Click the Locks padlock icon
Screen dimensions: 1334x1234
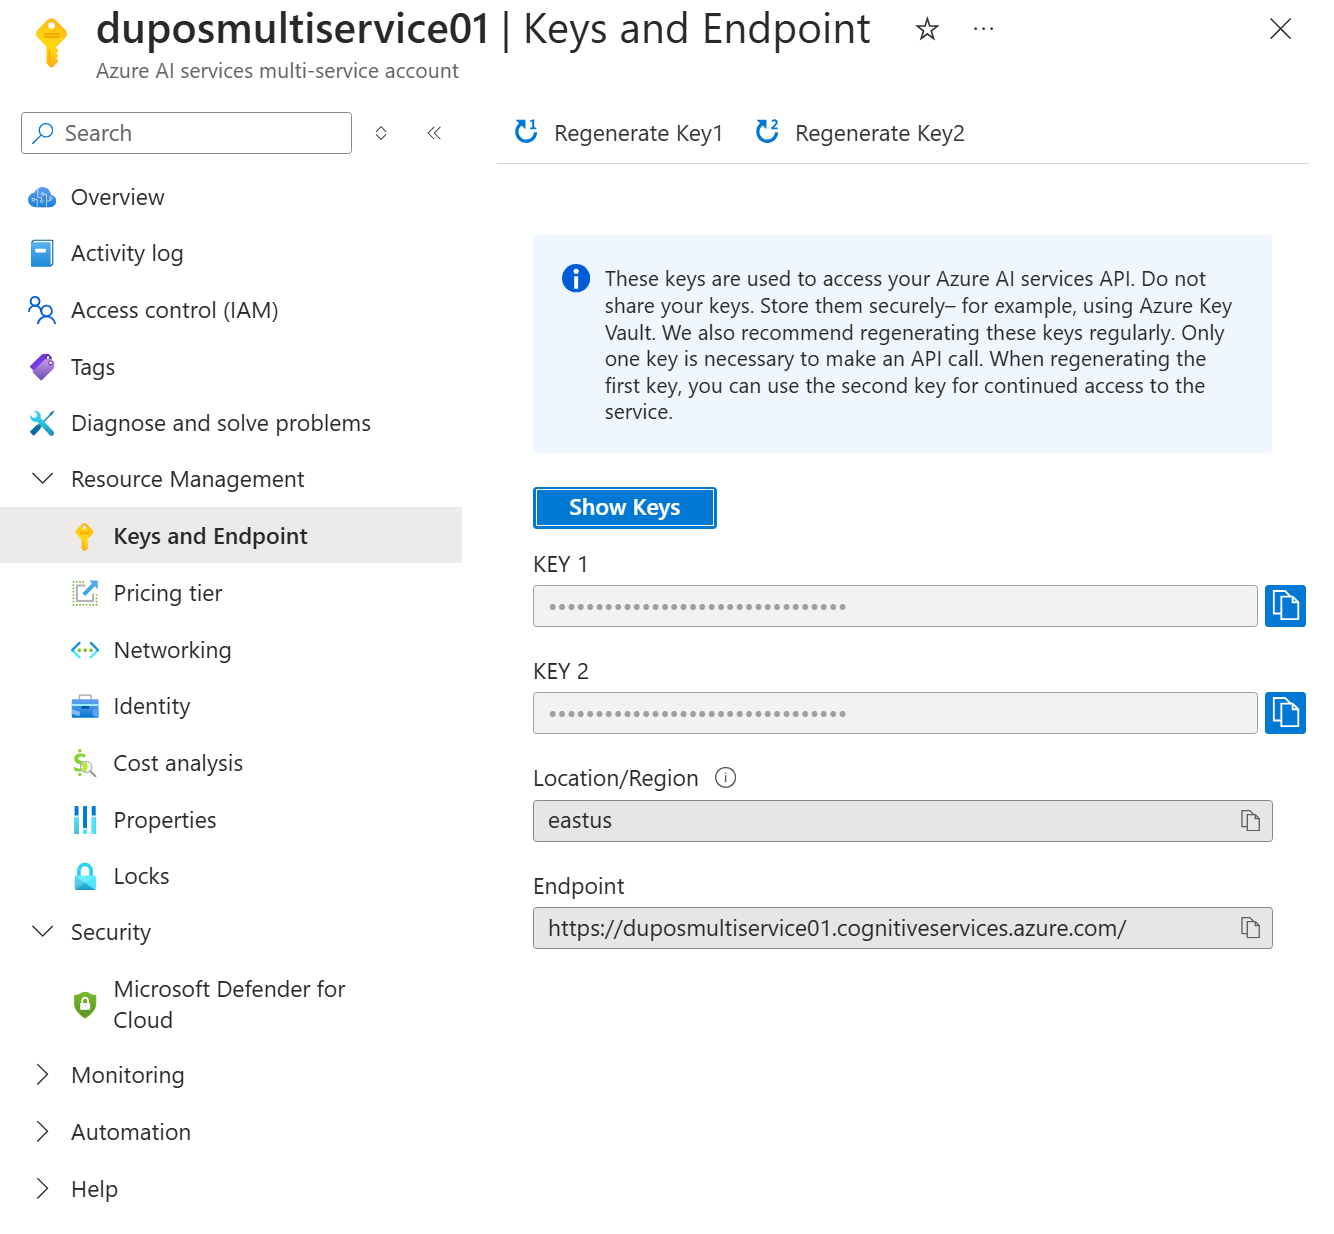pos(85,876)
